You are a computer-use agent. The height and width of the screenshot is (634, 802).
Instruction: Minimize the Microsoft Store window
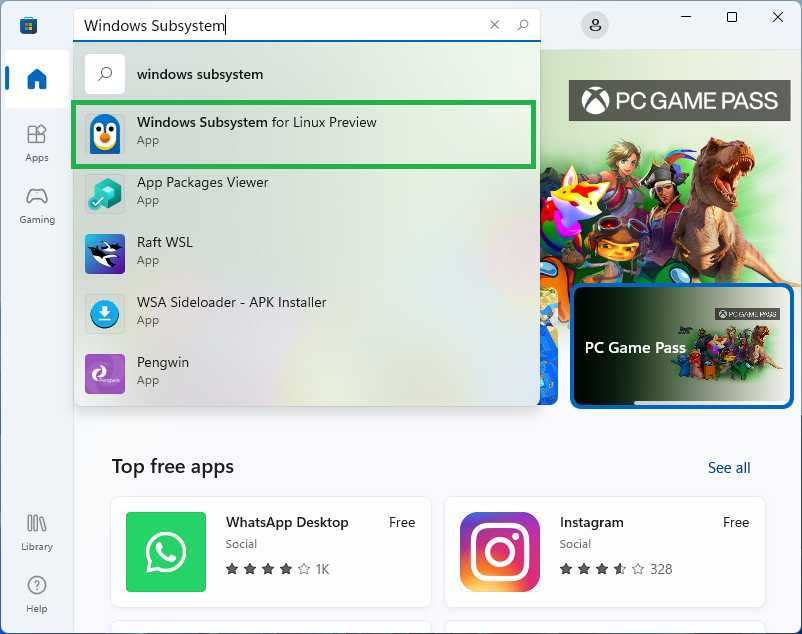(685, 17)
